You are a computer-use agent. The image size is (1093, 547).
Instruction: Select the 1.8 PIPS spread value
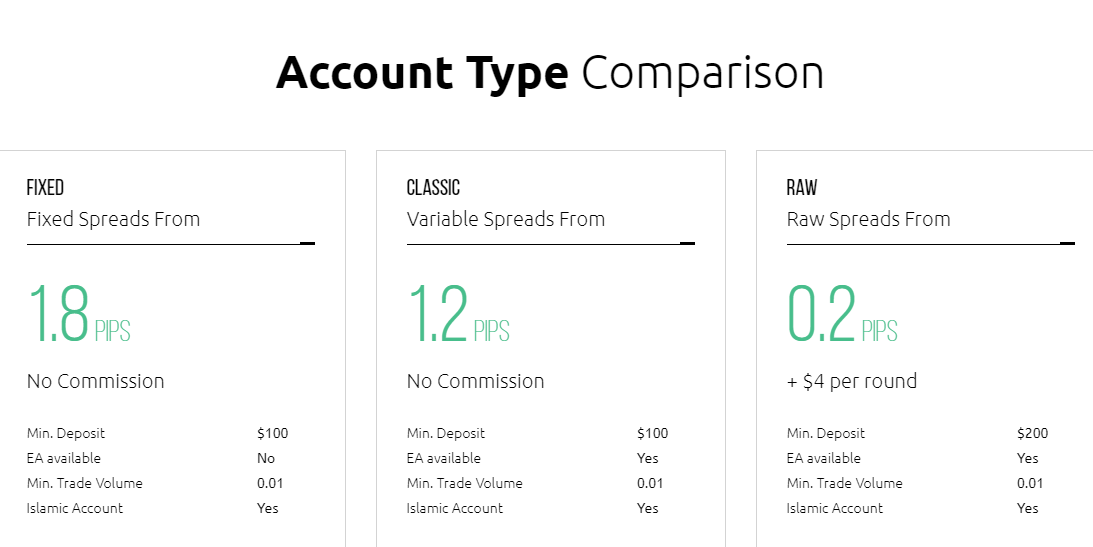point(79,314)
